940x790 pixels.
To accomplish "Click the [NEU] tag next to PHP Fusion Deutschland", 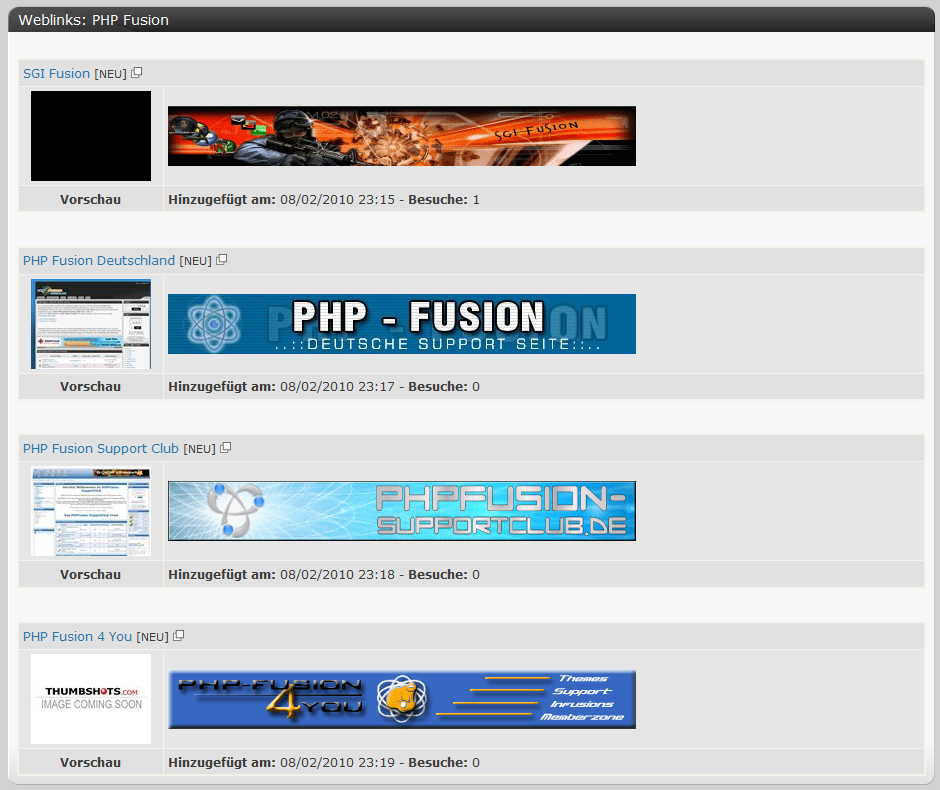I will point(195,261).
